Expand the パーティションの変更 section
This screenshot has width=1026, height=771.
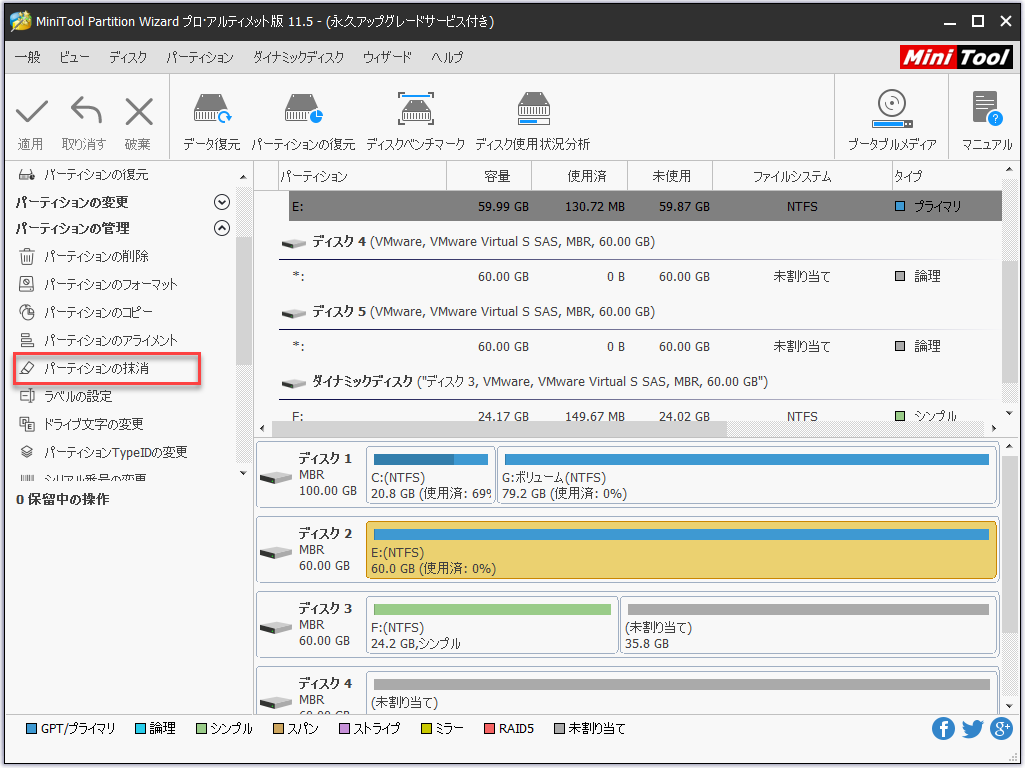coord(222,201)
